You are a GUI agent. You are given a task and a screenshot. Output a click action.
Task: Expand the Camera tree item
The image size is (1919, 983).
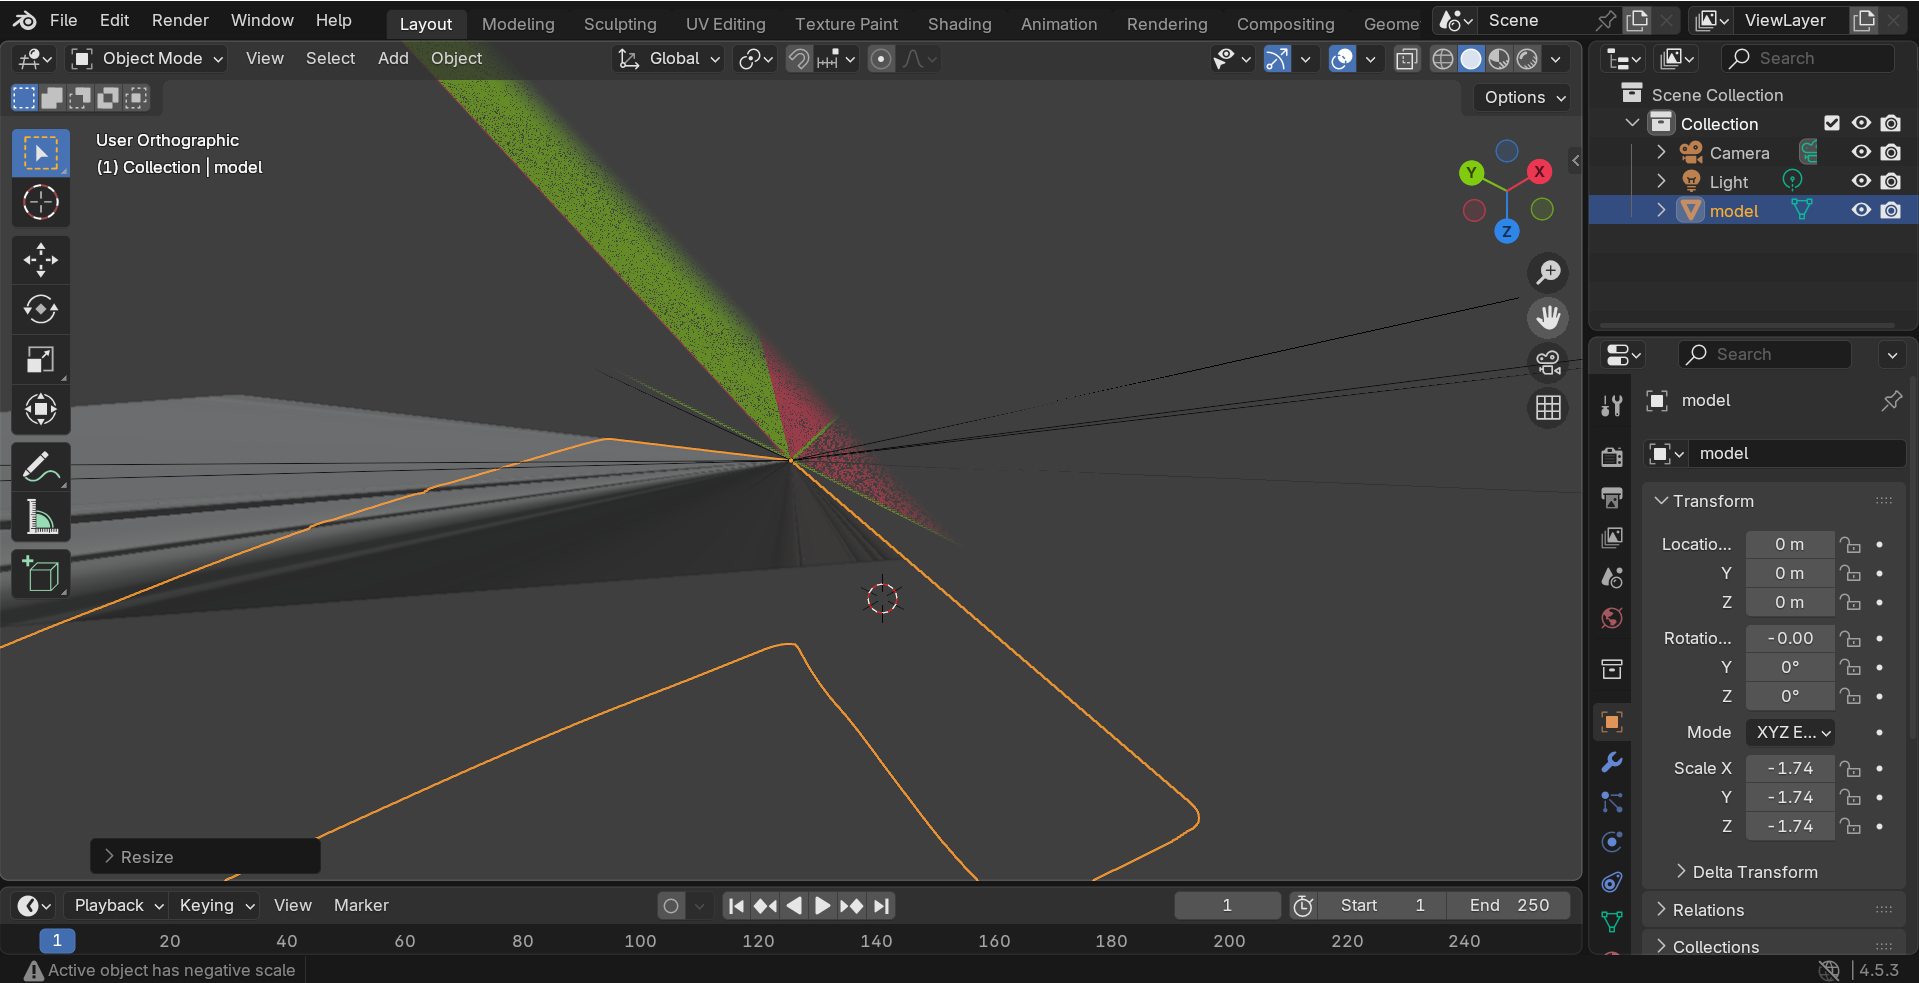tap(1661, 152)
